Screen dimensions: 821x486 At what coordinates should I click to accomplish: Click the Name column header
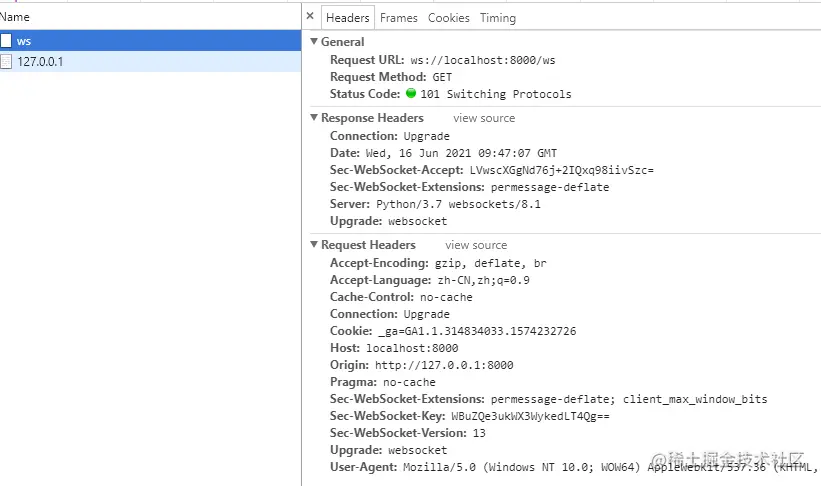tap(15, 17)
